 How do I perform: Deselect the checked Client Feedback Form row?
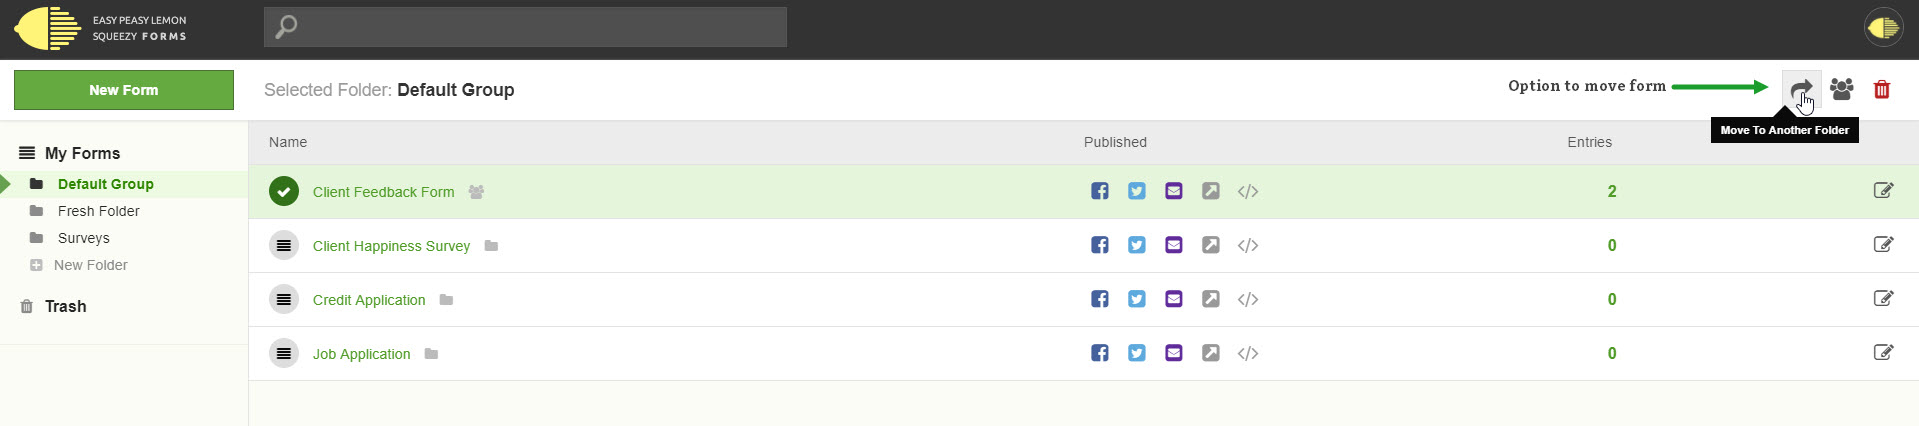coord(284,191)
